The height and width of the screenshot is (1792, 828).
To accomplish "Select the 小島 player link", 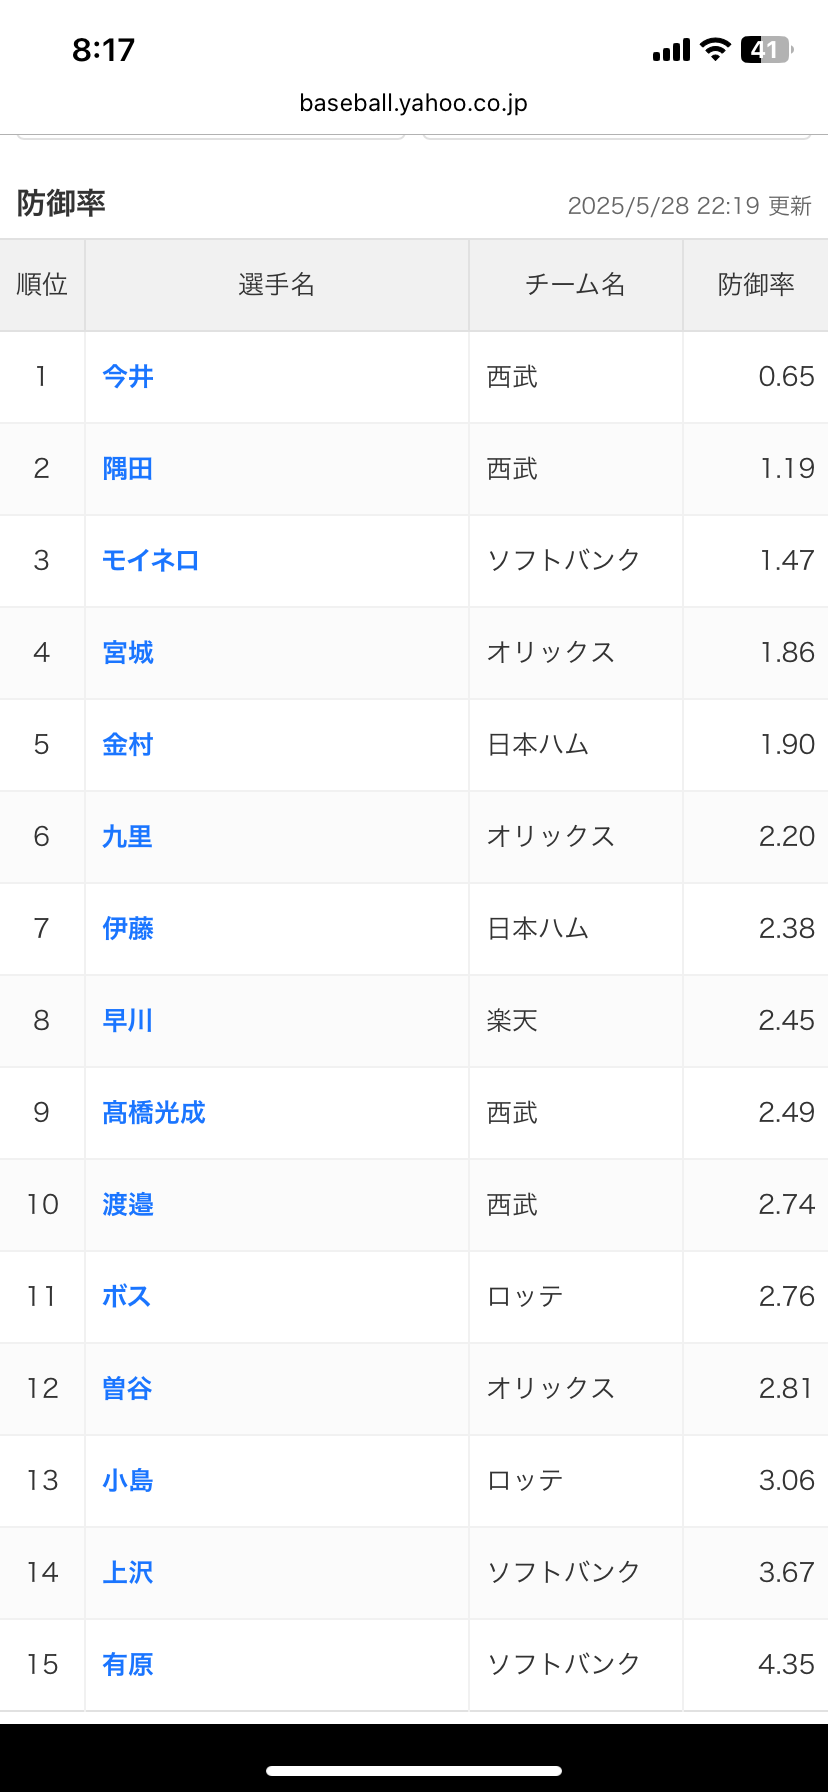I will click(128, 1481).
